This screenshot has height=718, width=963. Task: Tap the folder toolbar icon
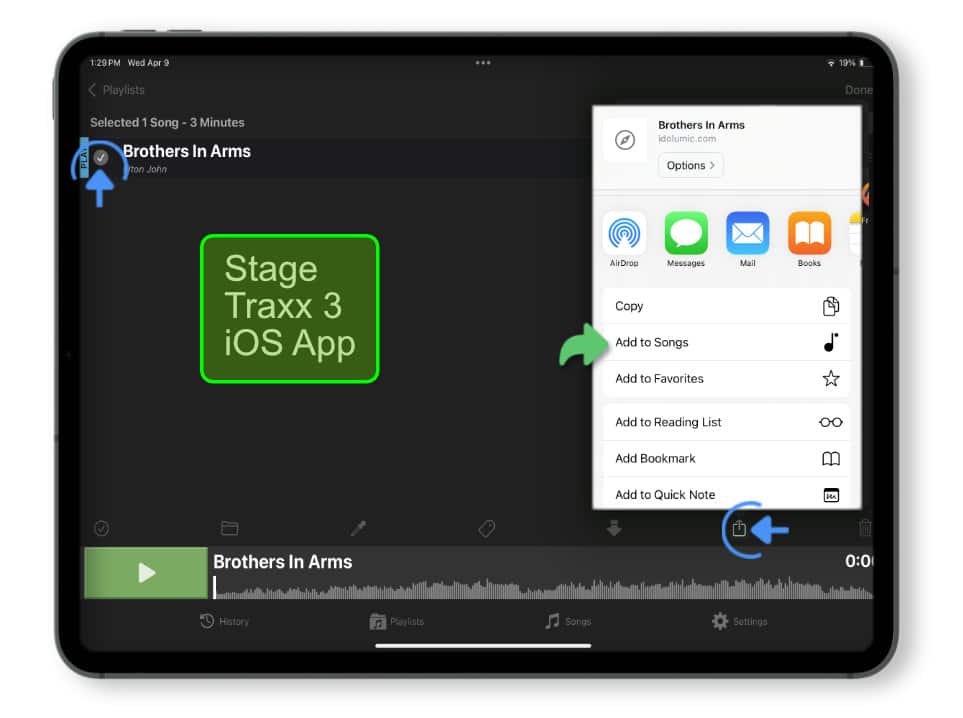click(230, 528)
